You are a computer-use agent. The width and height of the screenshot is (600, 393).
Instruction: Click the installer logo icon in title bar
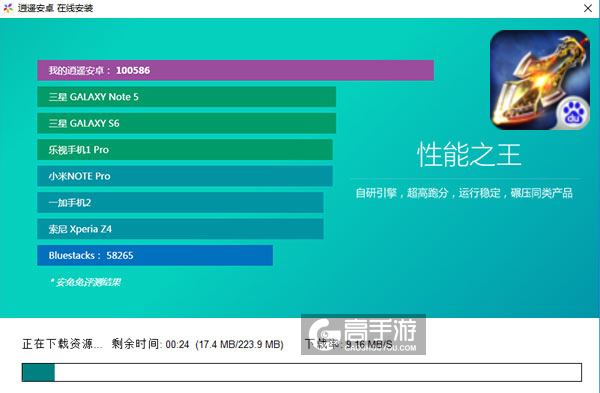point(8,8)
